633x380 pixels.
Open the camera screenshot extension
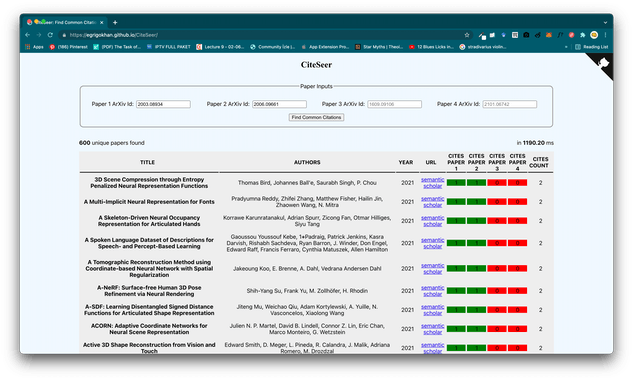[x=526, y=35]
